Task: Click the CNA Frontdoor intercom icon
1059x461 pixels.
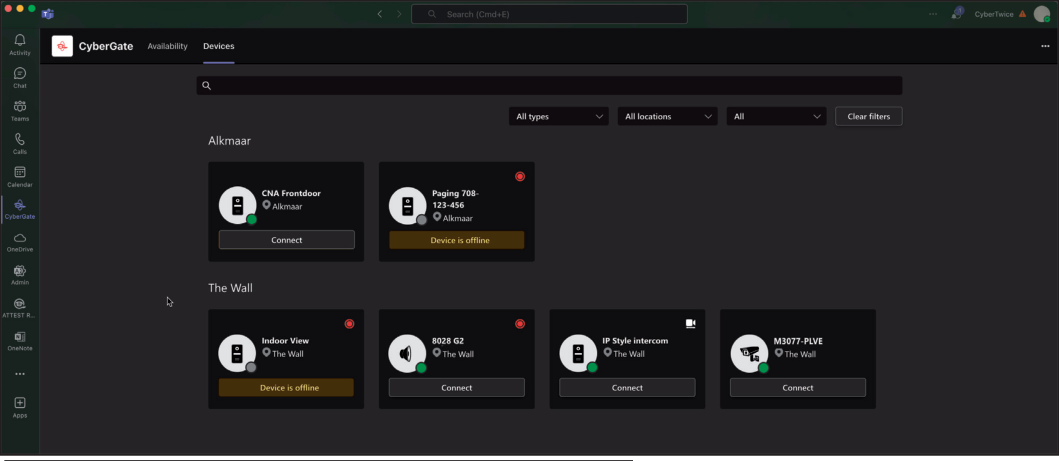Action: pos(237,206)
